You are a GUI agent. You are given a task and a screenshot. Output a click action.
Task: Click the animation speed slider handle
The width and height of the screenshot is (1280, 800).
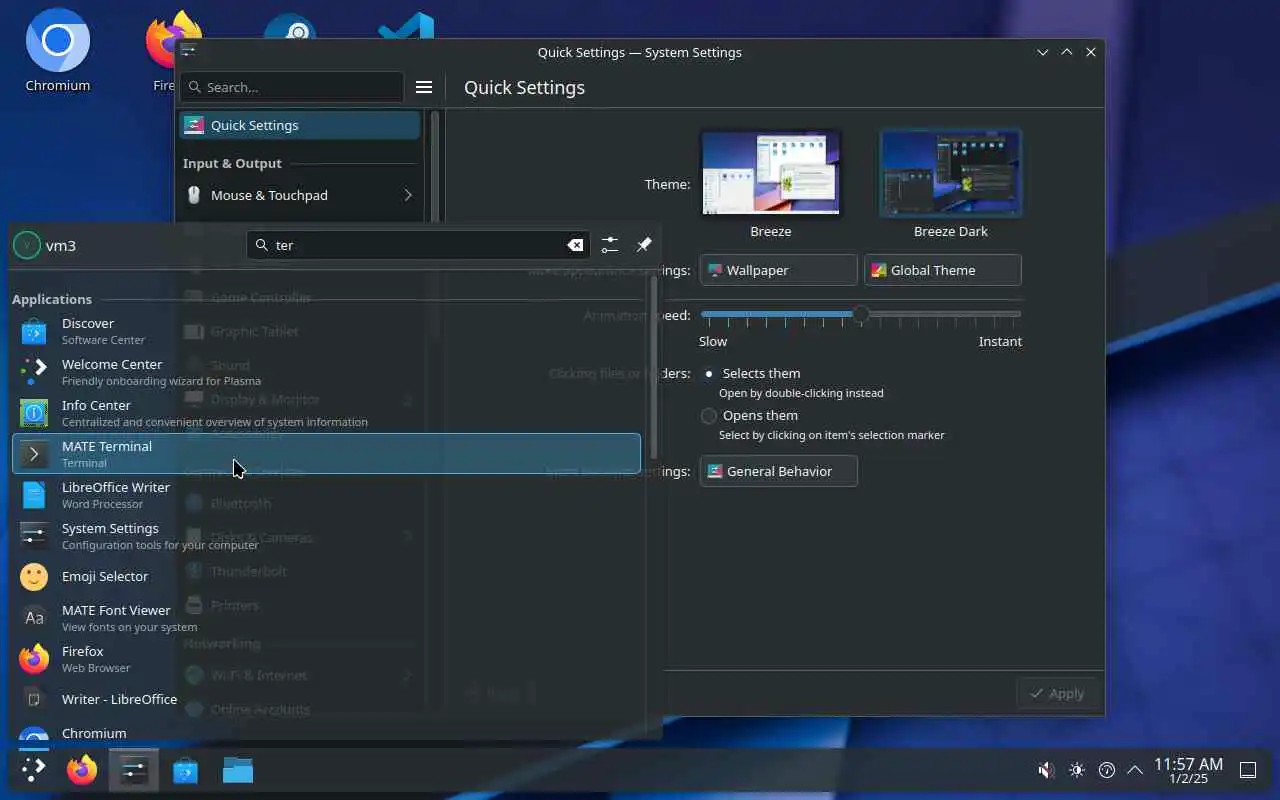pos(860,314)
